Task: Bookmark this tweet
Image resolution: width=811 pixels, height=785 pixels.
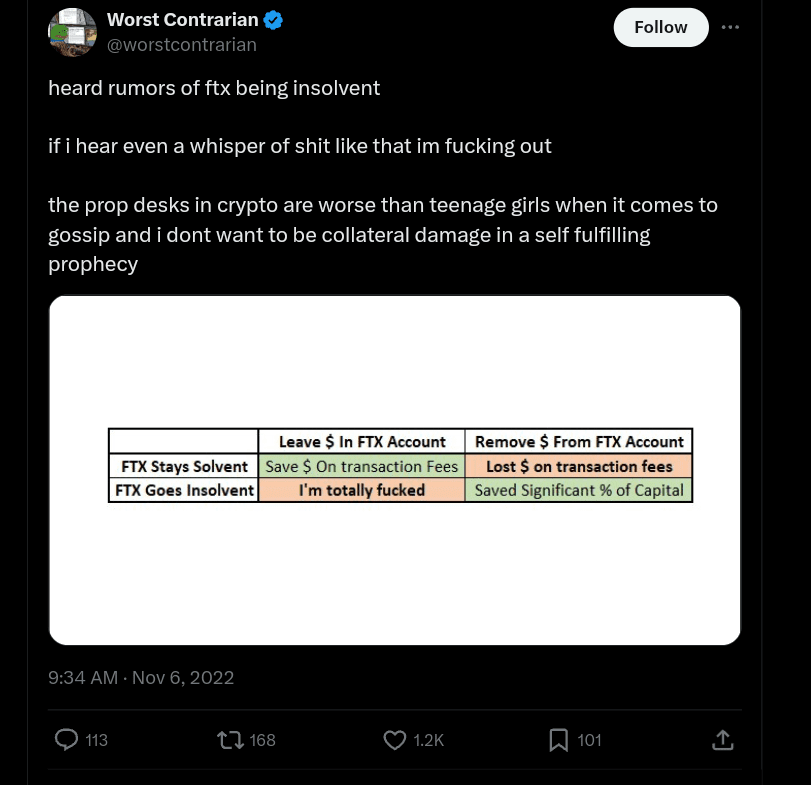Action: click(559, 740)
